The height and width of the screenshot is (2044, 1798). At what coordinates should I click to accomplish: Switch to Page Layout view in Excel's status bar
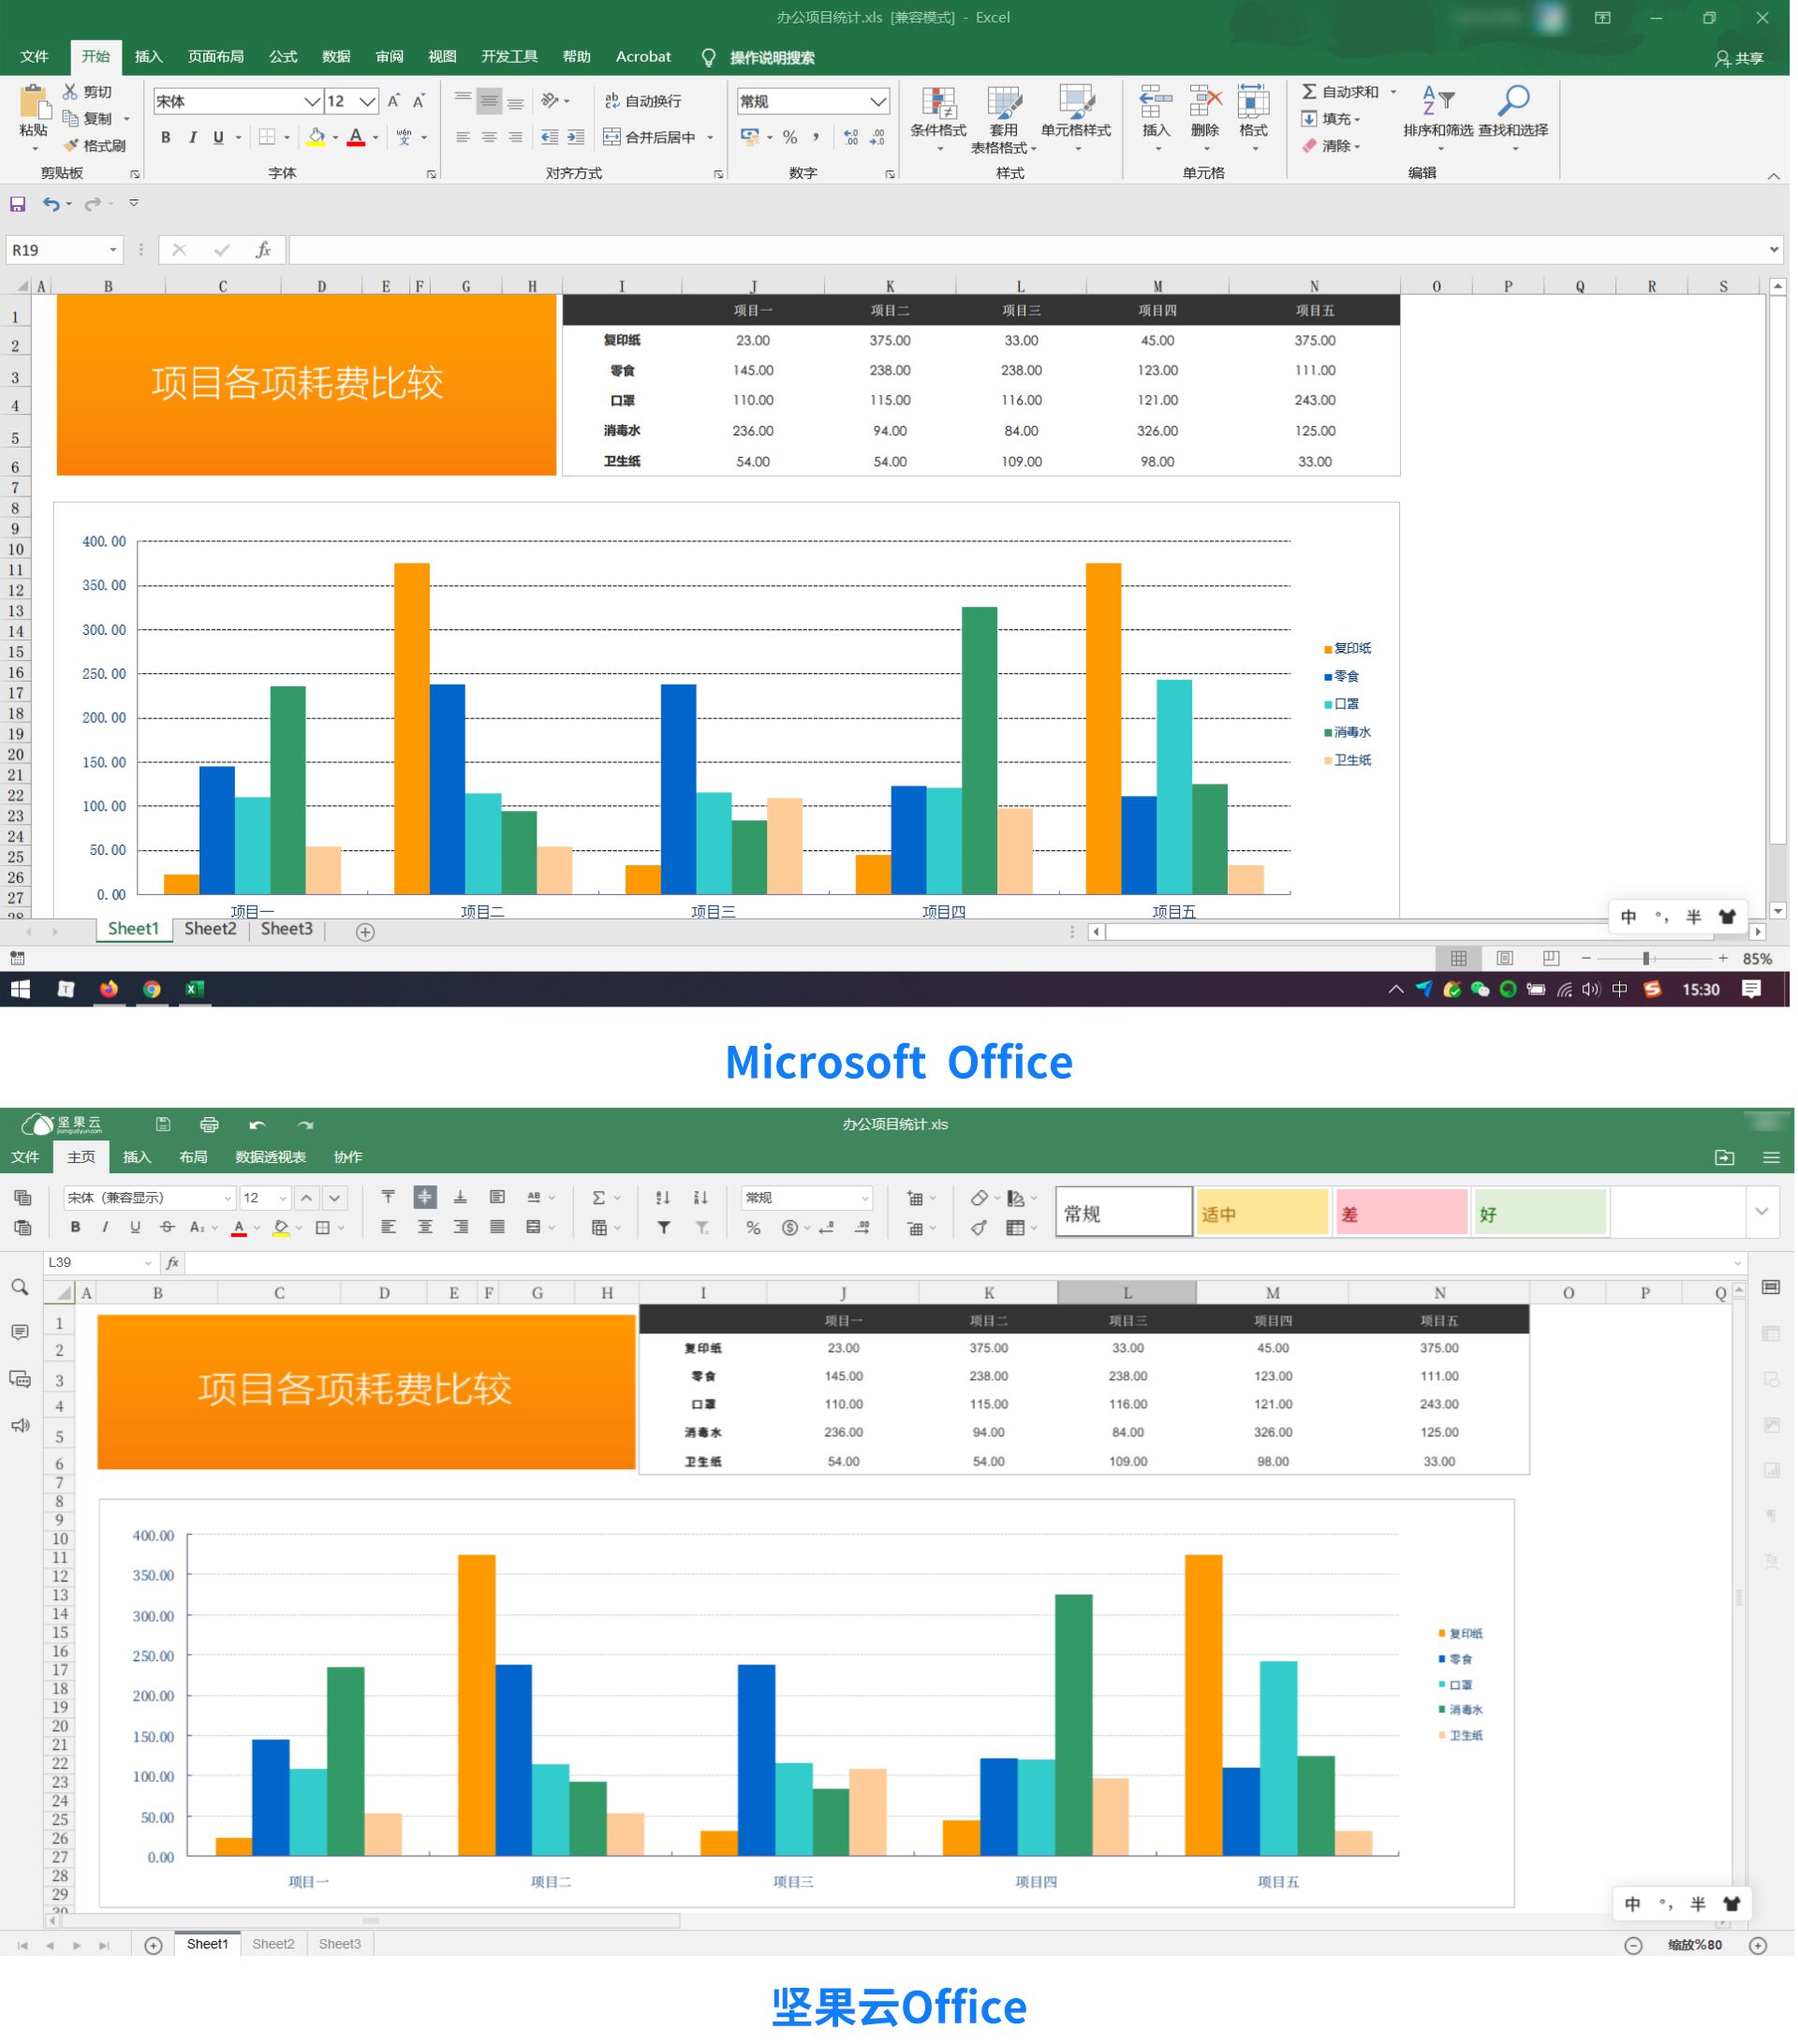pos(1504,958)
